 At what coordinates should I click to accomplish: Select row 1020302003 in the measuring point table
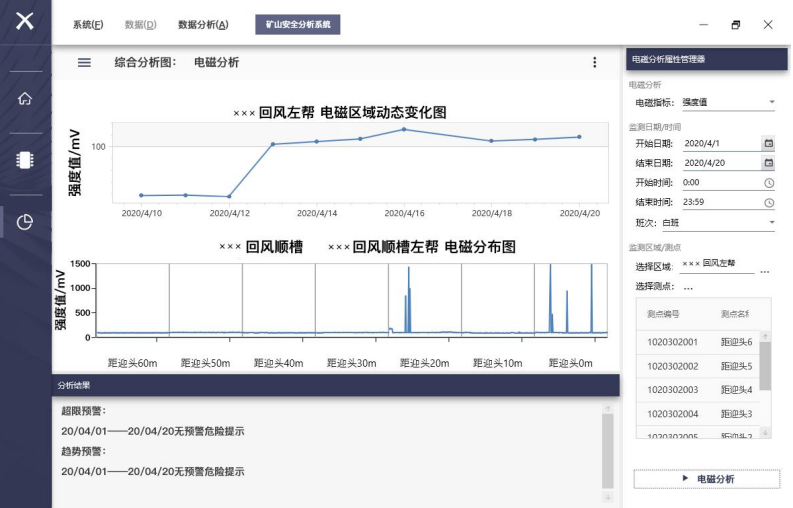coord(672,389)
